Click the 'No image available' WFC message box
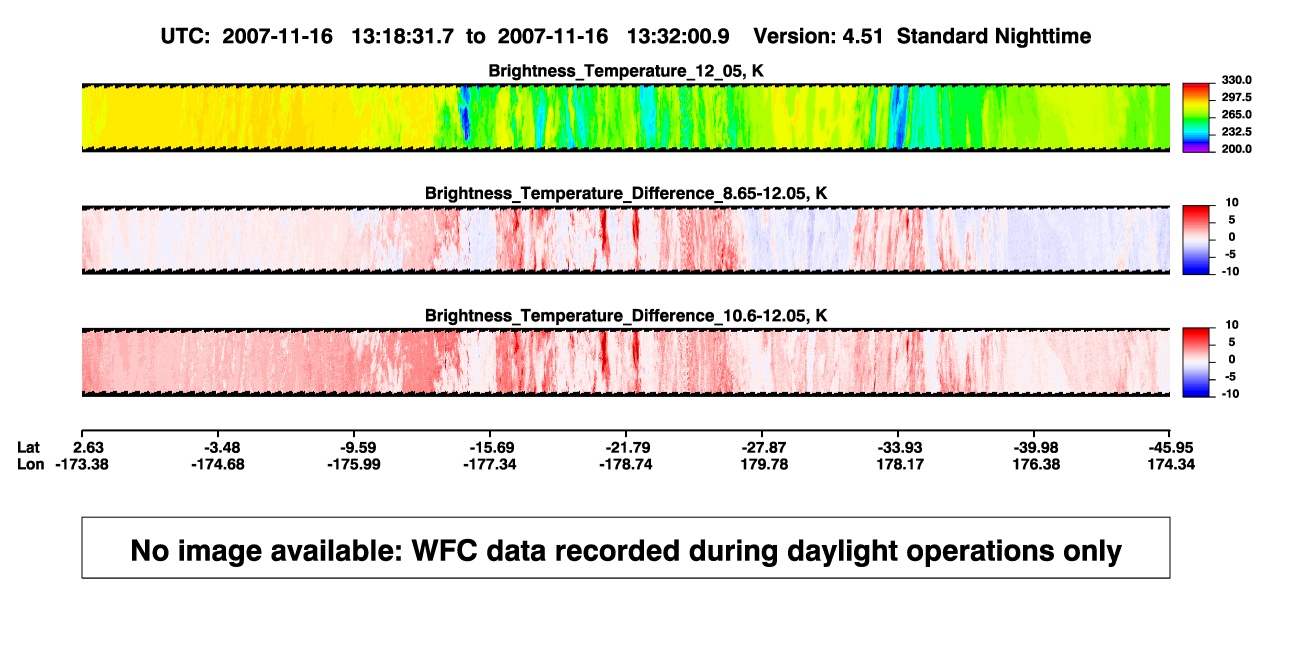This screenshot has width=1300, height=667. [626, 547]
